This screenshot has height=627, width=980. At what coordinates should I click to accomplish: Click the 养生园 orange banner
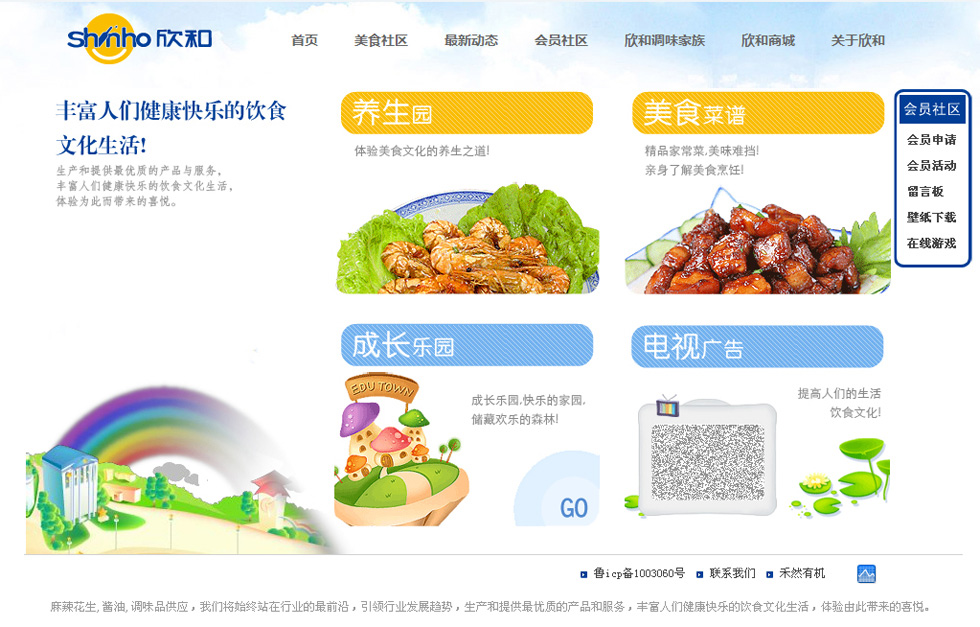pos(466,113)
